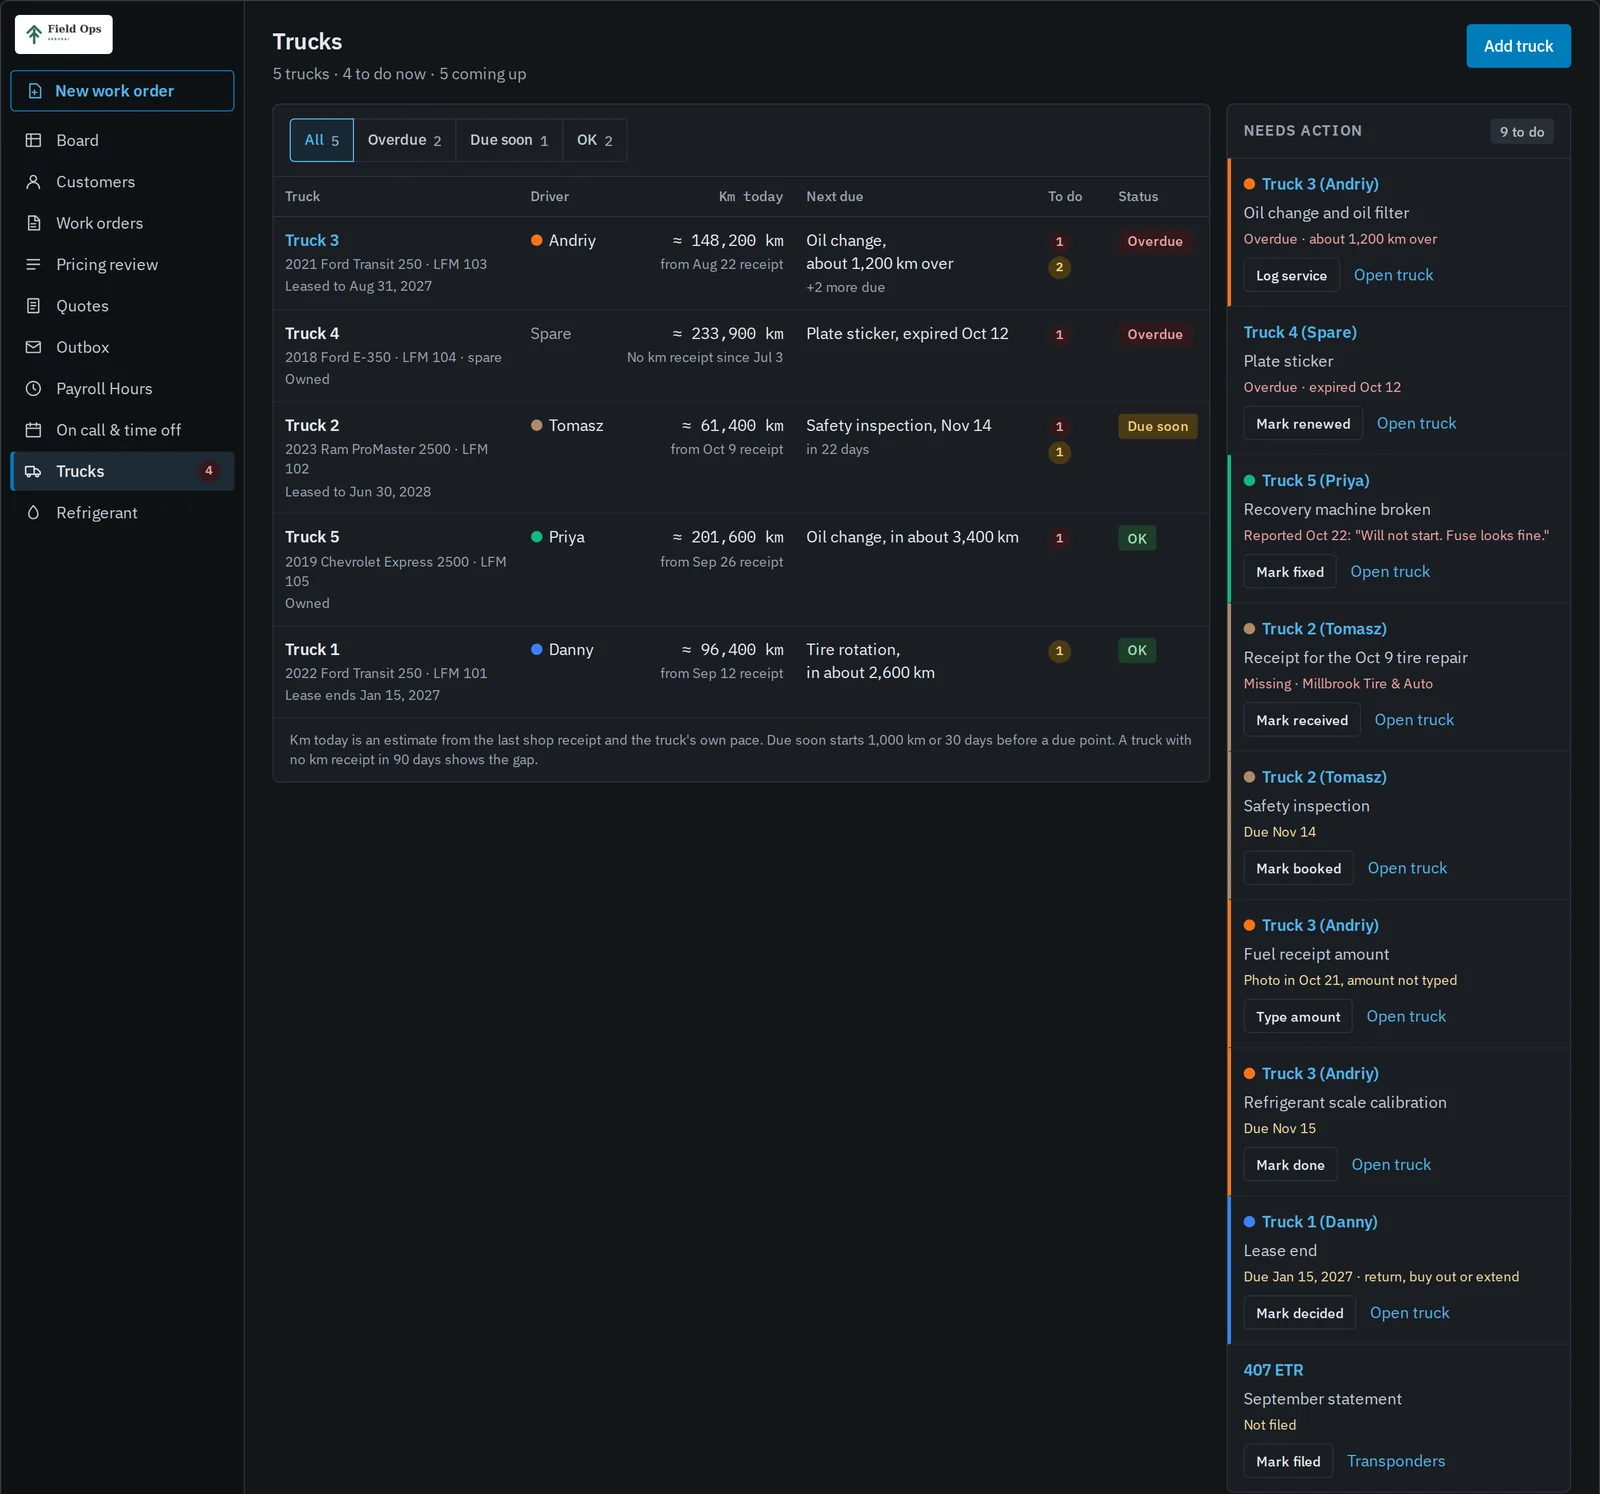Image resolution: width=1600 pixels, height=1494 pixels.
Task: Open Board via its grid icon
Action: click(x=33, y=140)
